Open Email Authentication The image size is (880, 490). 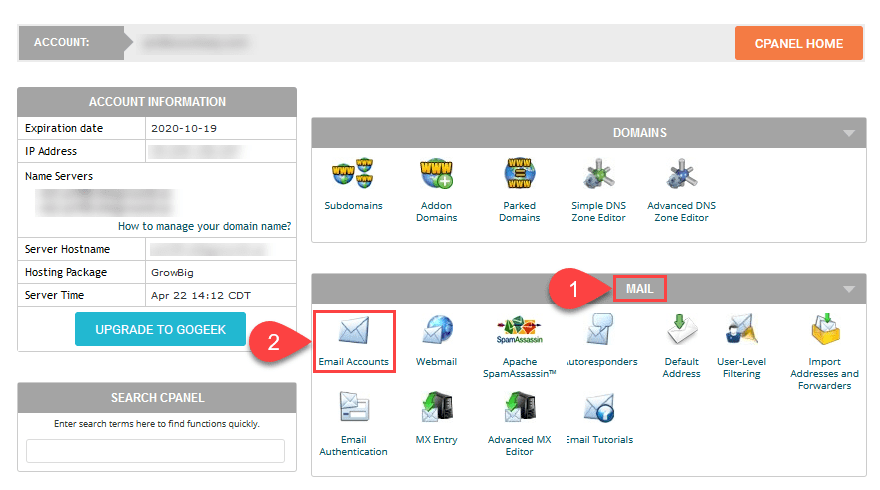[353, 424]
